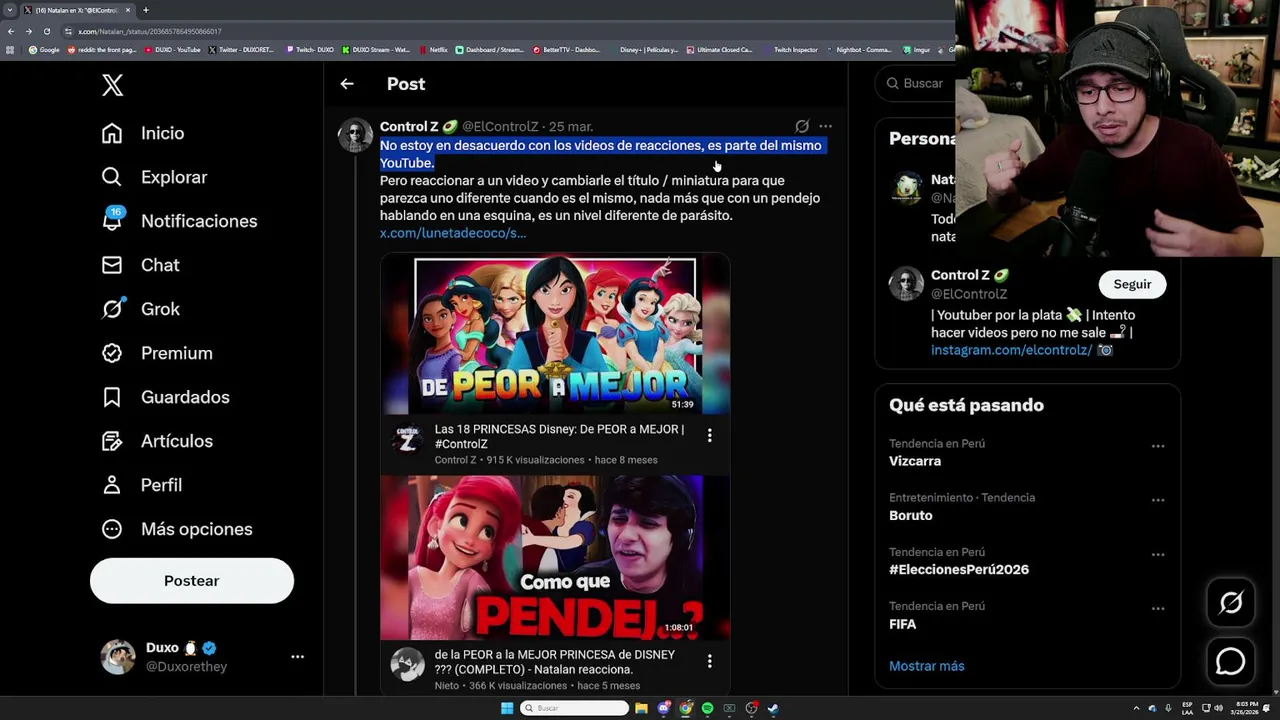The image size is (1280, 720).
Task: Click the 25 mar. post date
Action: coord(571,127)
